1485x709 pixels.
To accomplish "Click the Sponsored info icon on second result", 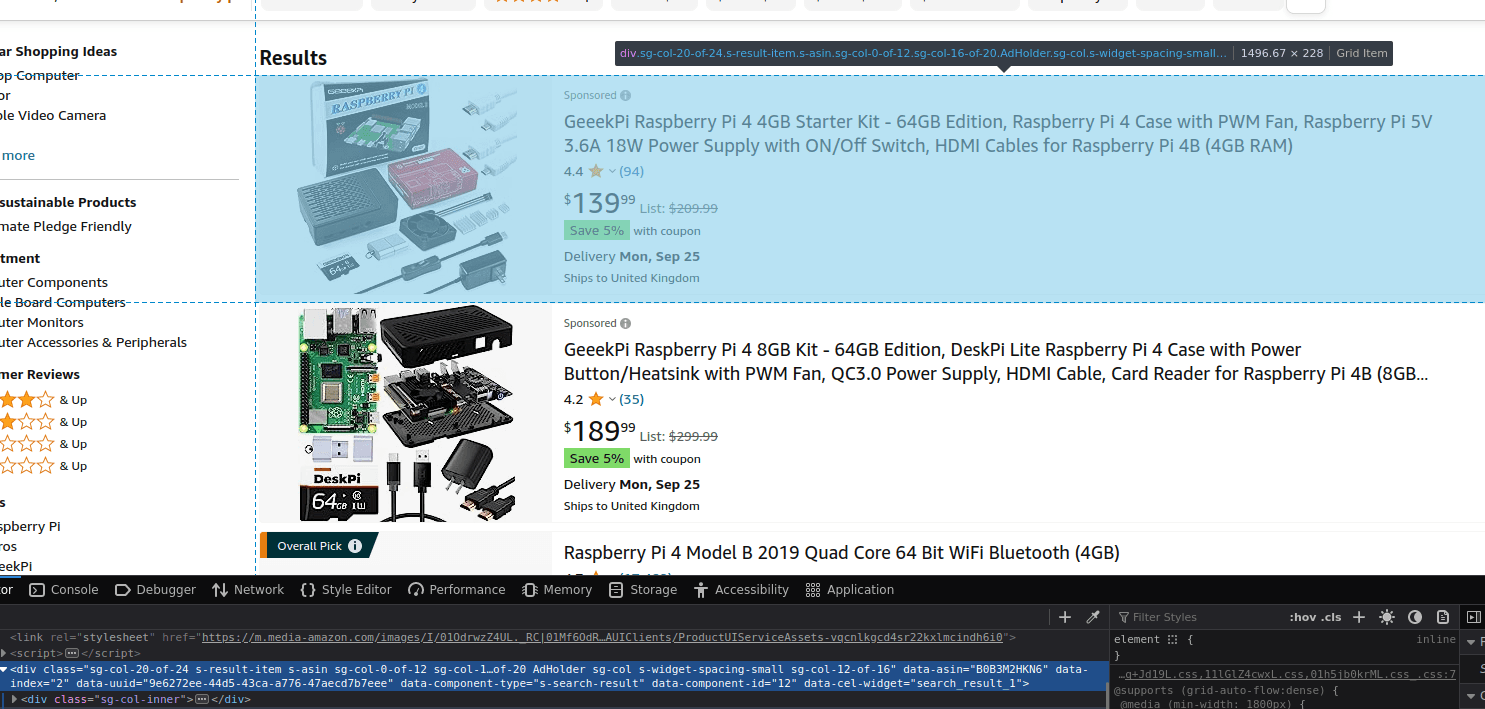I will click(x=625, y=323).
